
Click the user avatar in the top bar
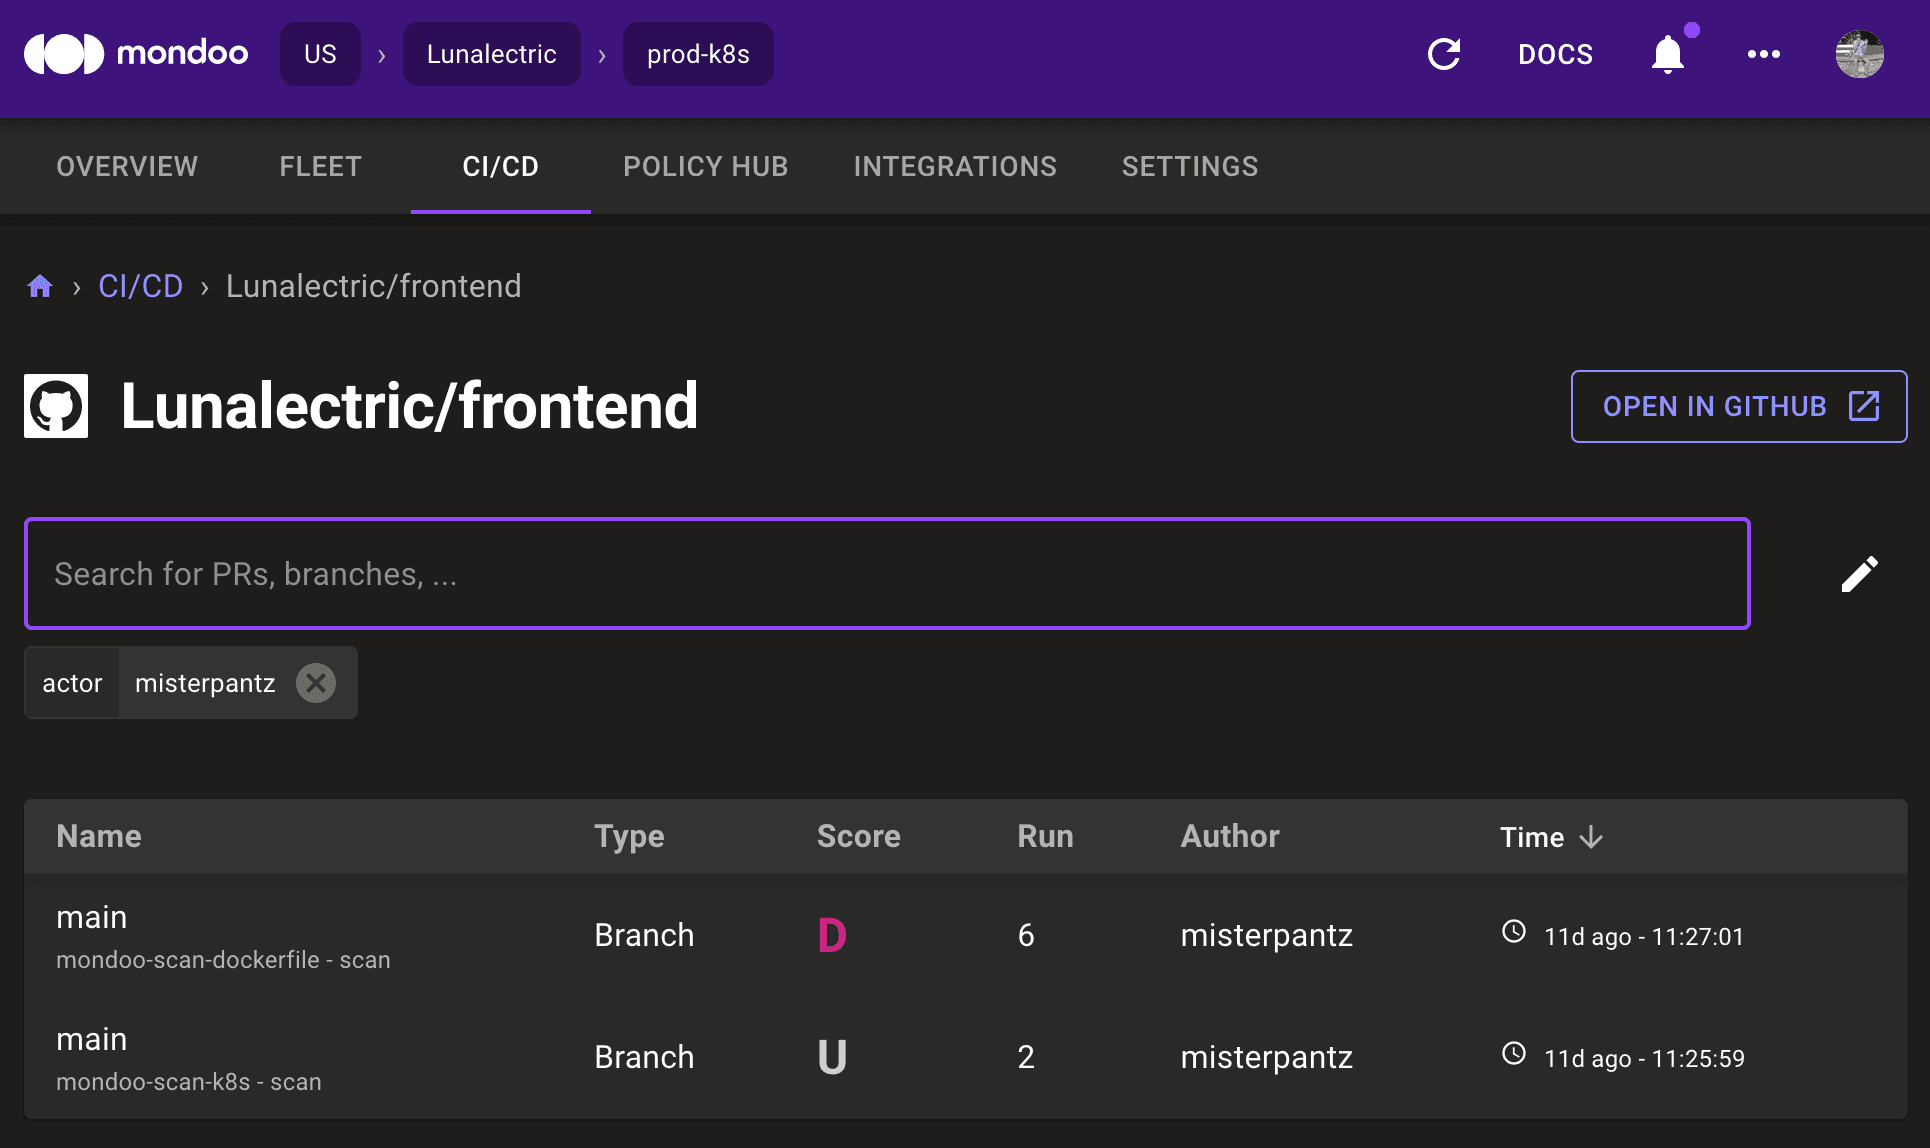click(1860, 54)
